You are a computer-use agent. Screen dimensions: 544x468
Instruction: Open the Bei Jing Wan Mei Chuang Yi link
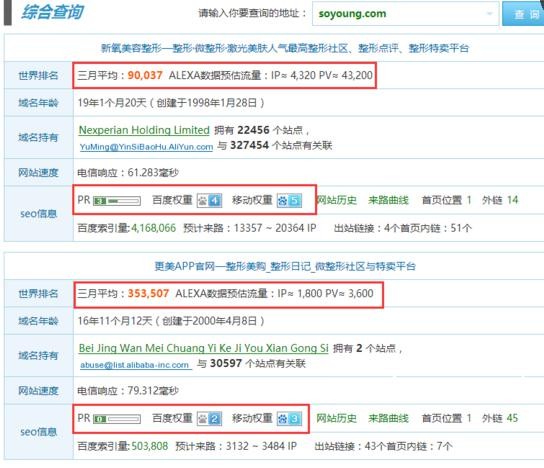pyautogui.click(x=203, y=348)
